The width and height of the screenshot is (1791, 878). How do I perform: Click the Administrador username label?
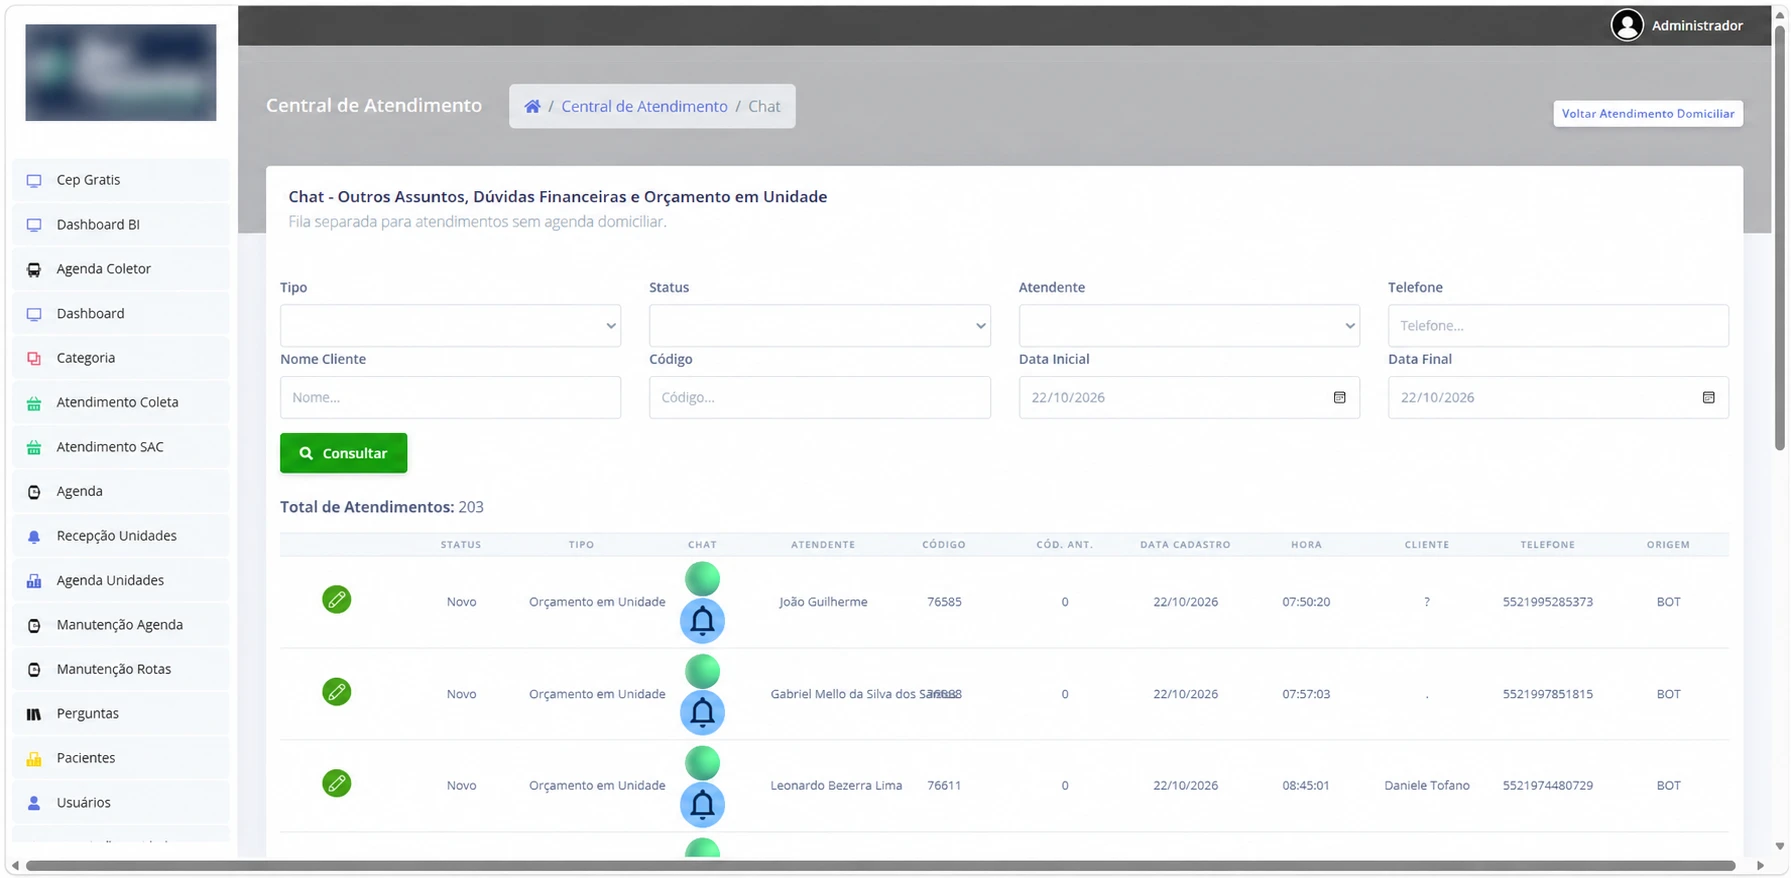(1697, 26)
